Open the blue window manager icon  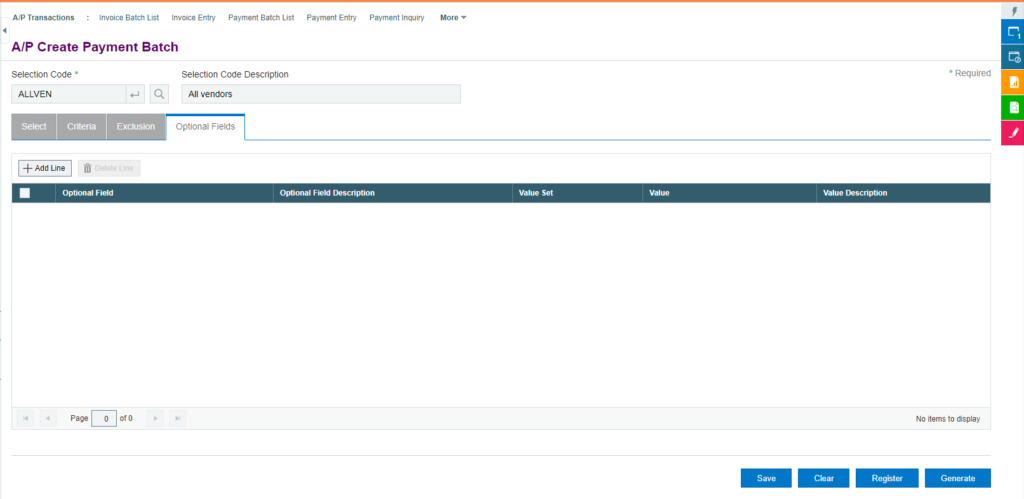(x=1012, y=34)
